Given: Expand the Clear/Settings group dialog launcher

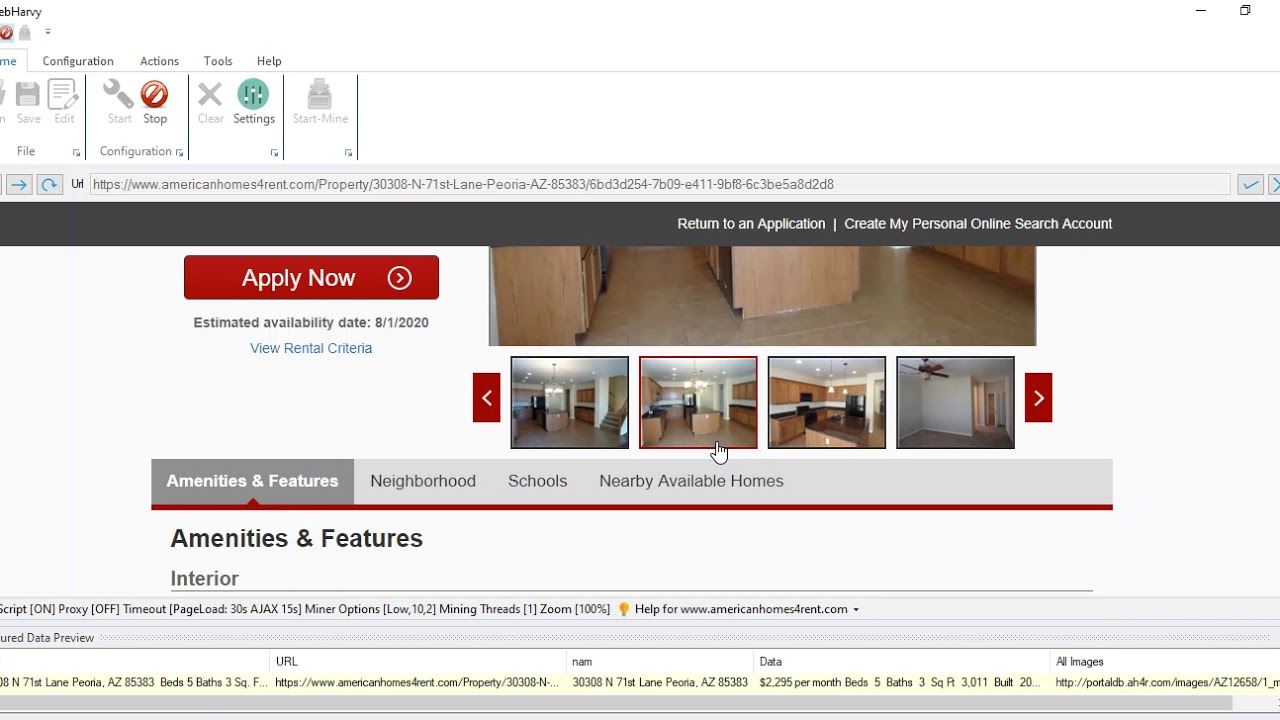Looking at the screenshot, I should click(274, 153).
